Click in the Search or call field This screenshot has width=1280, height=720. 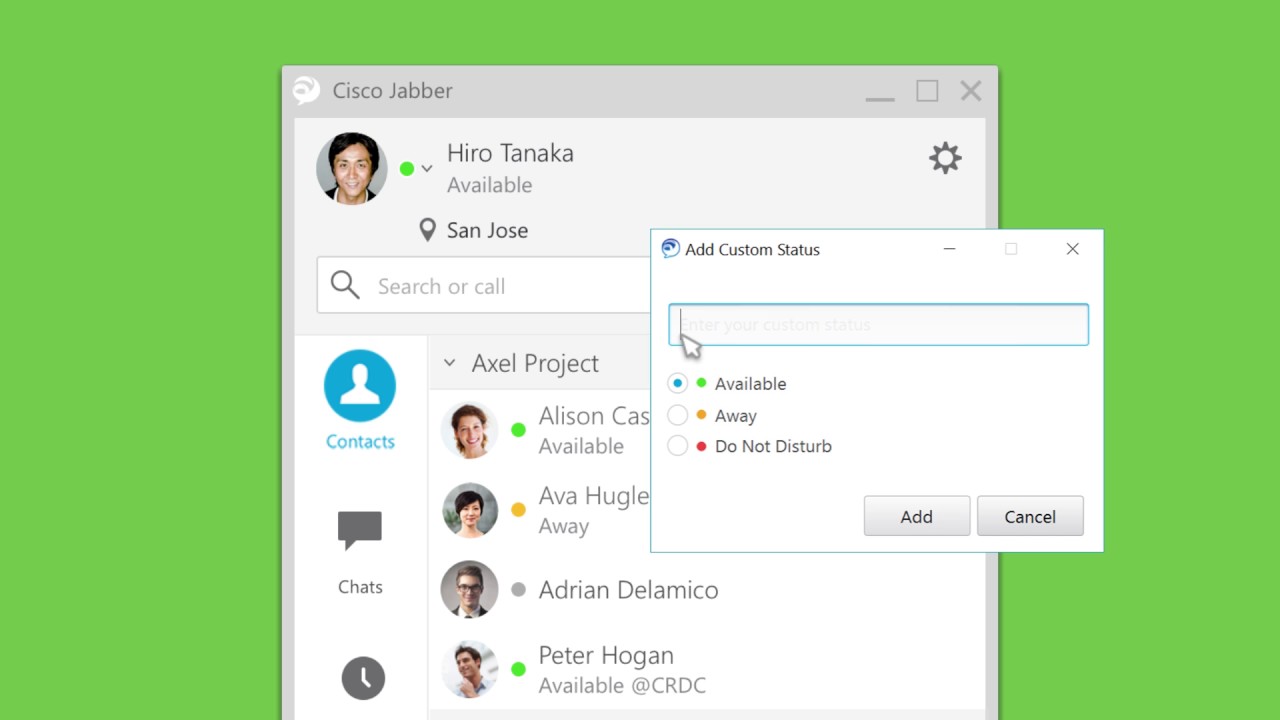coord(484,286)
